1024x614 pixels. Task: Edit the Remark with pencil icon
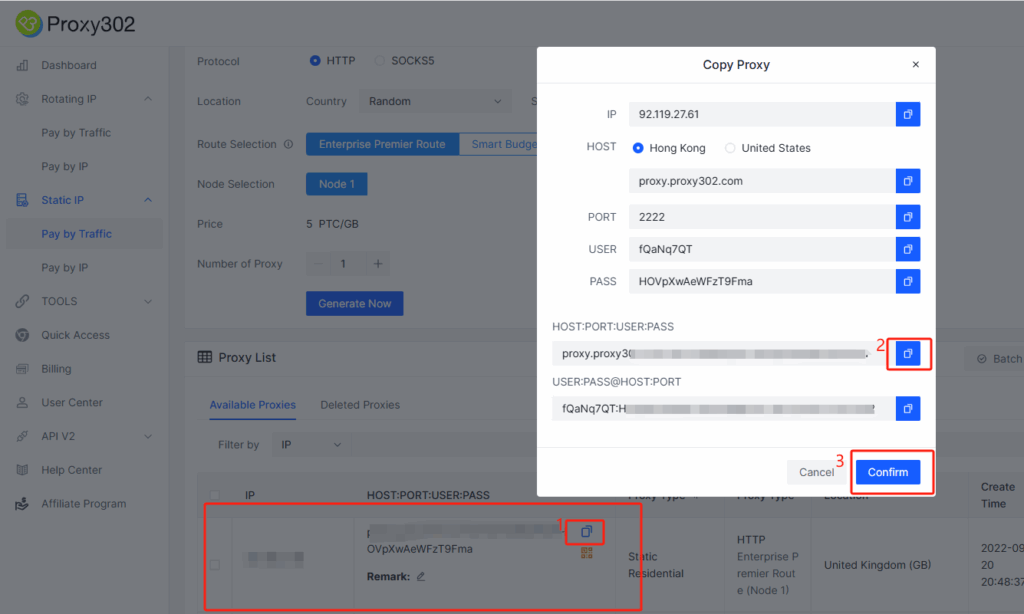click(x=421, y=576)
